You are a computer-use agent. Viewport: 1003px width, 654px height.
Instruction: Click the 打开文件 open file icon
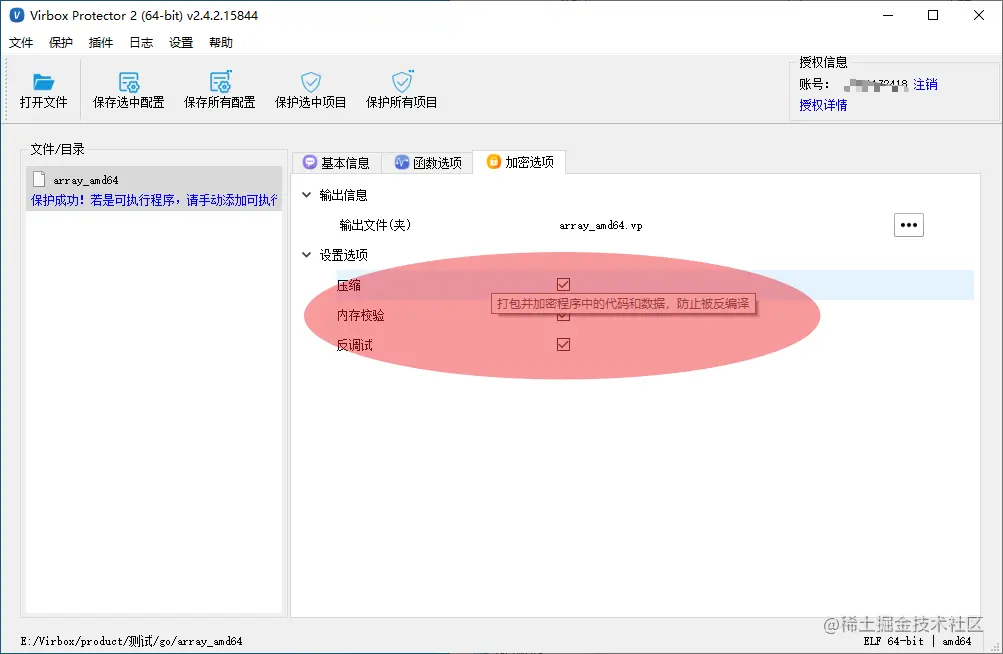click(x=43, y=82)
